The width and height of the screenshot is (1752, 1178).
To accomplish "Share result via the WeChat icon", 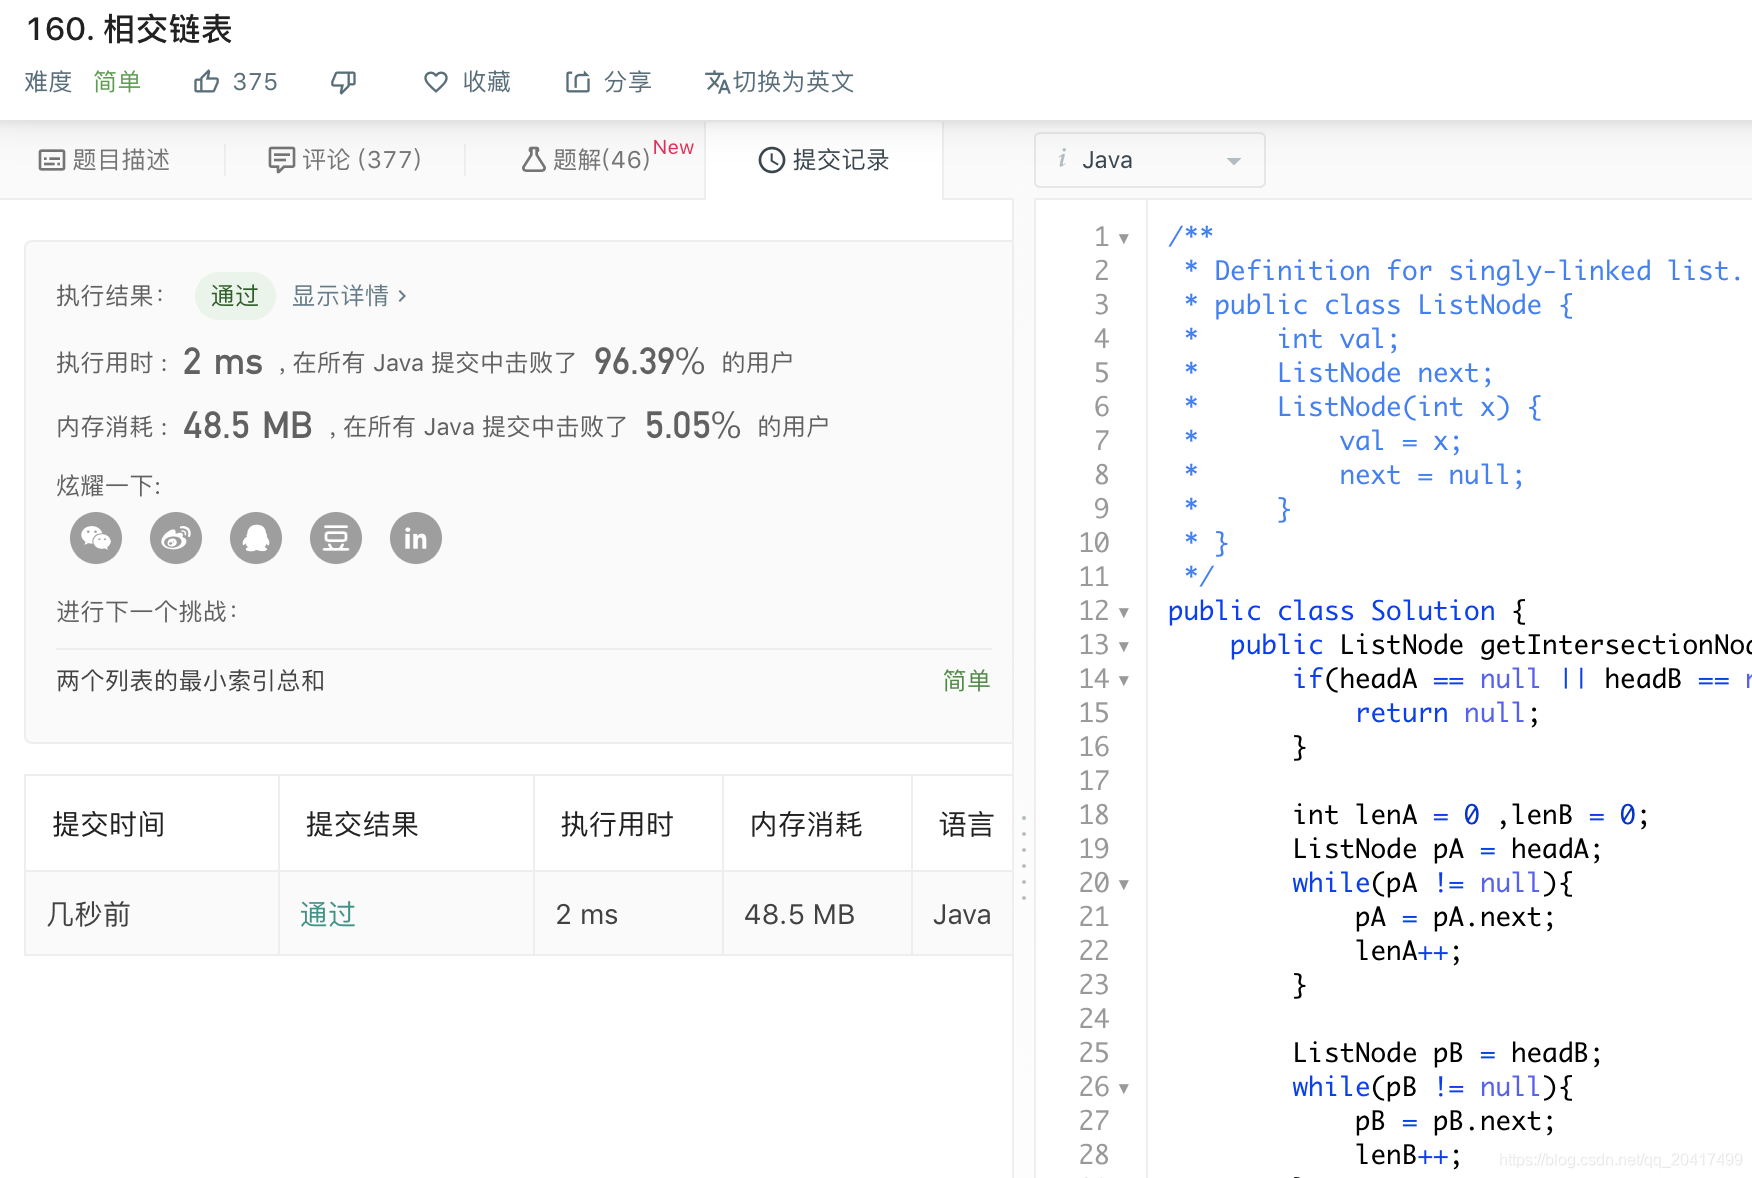I will coord(95,538).
